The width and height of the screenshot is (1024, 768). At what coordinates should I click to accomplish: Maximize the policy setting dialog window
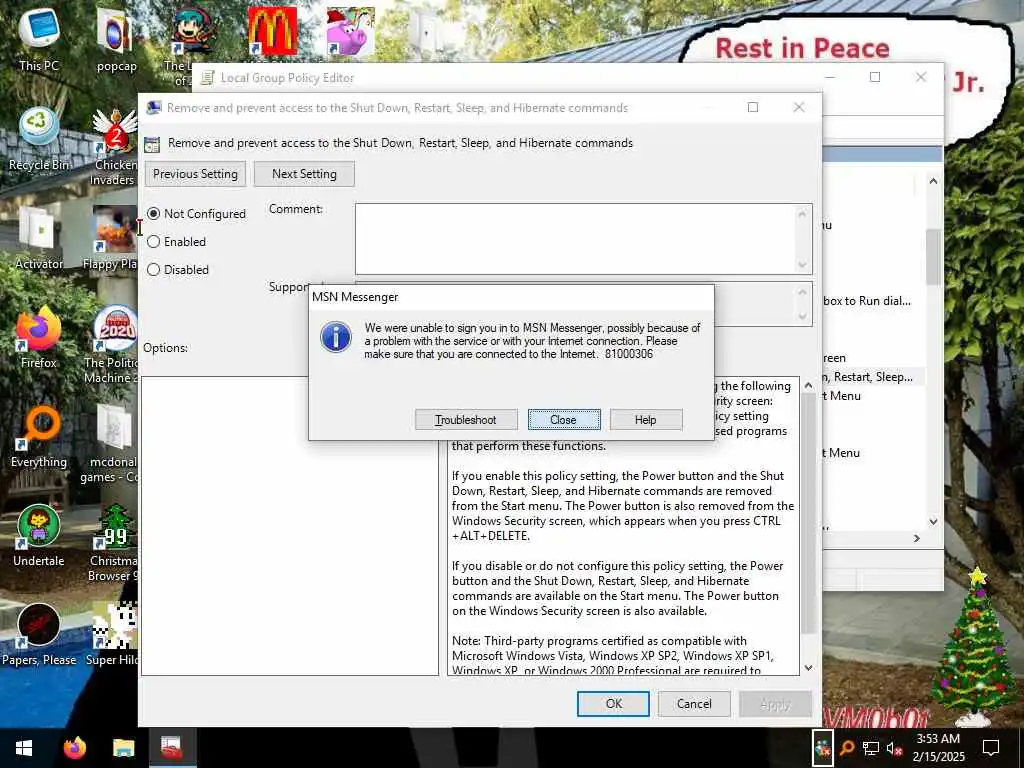pyautogui.click(x=753, y=107)
